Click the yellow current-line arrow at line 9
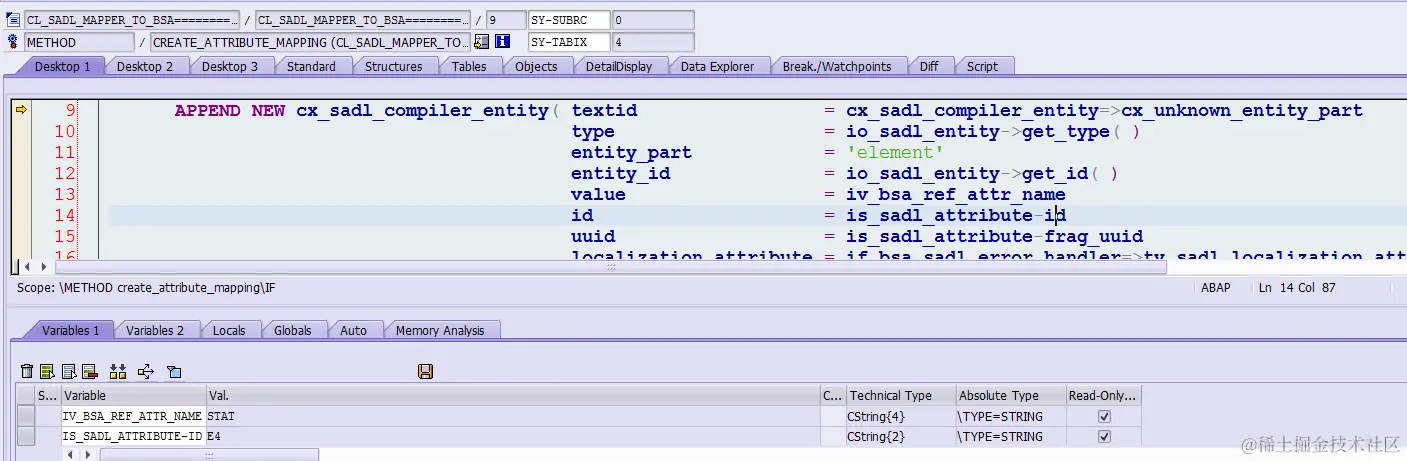Image resolution: width=1407 pixels, height=461 pixels. tap(21, 110)
